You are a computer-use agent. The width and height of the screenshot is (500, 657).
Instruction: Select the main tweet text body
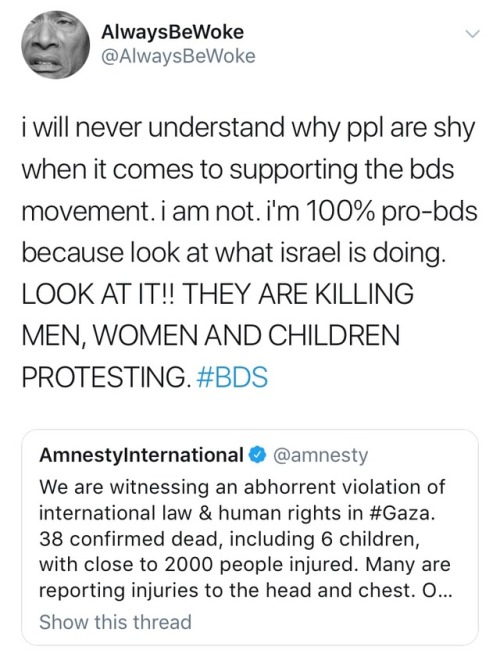[250, 253]
